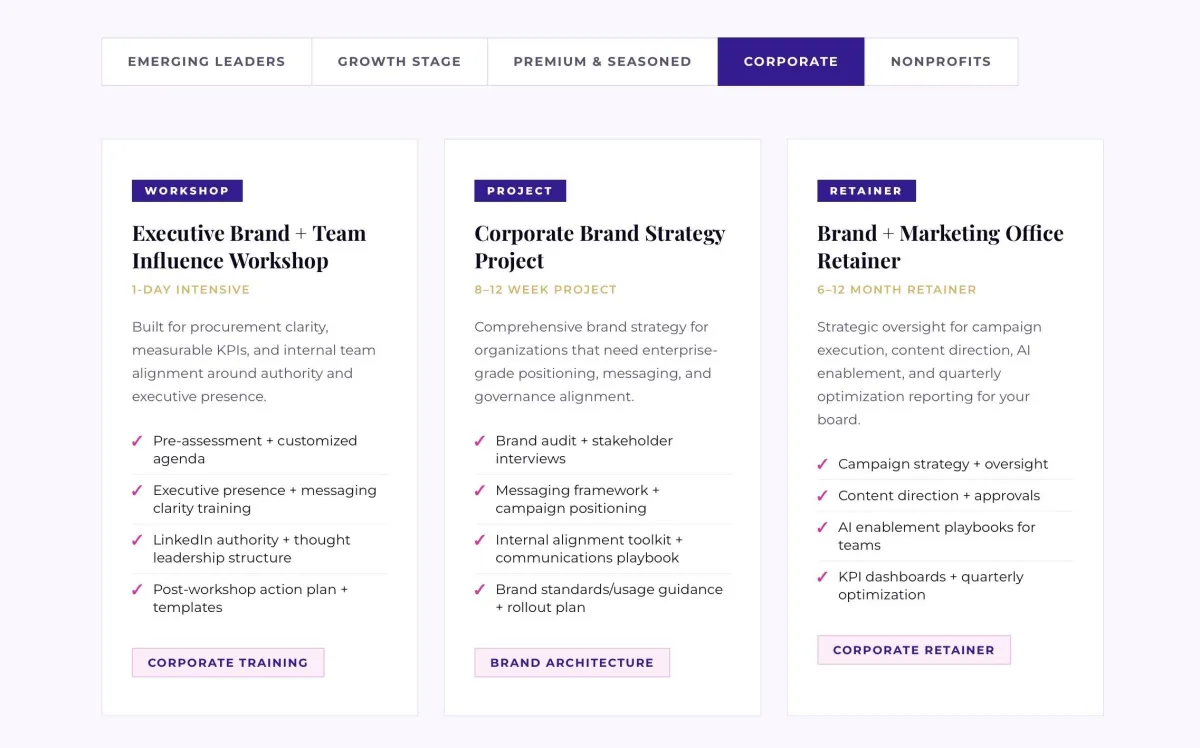The height and width of the screenshot is (748, 1200).
Task: Click the Corporate Training button
Action: tap(228, 663)
